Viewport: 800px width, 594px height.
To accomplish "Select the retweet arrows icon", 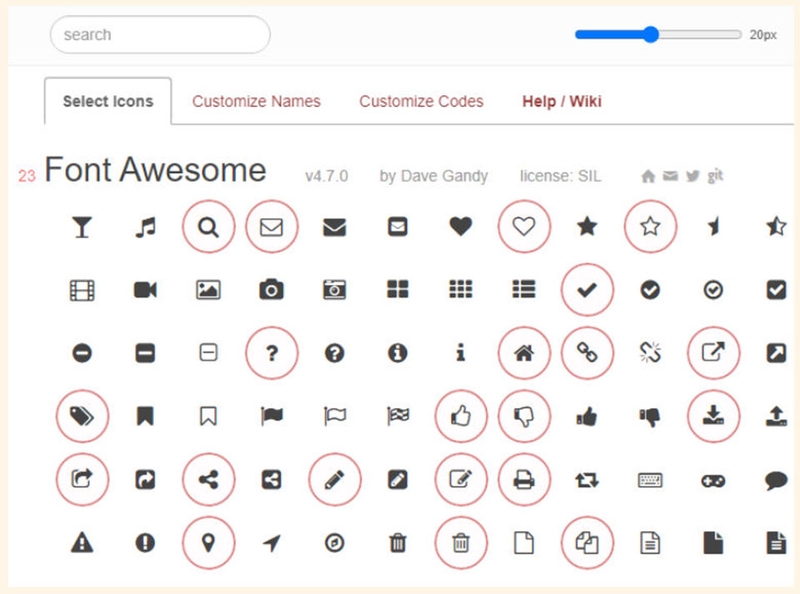I will coord(587,480).
